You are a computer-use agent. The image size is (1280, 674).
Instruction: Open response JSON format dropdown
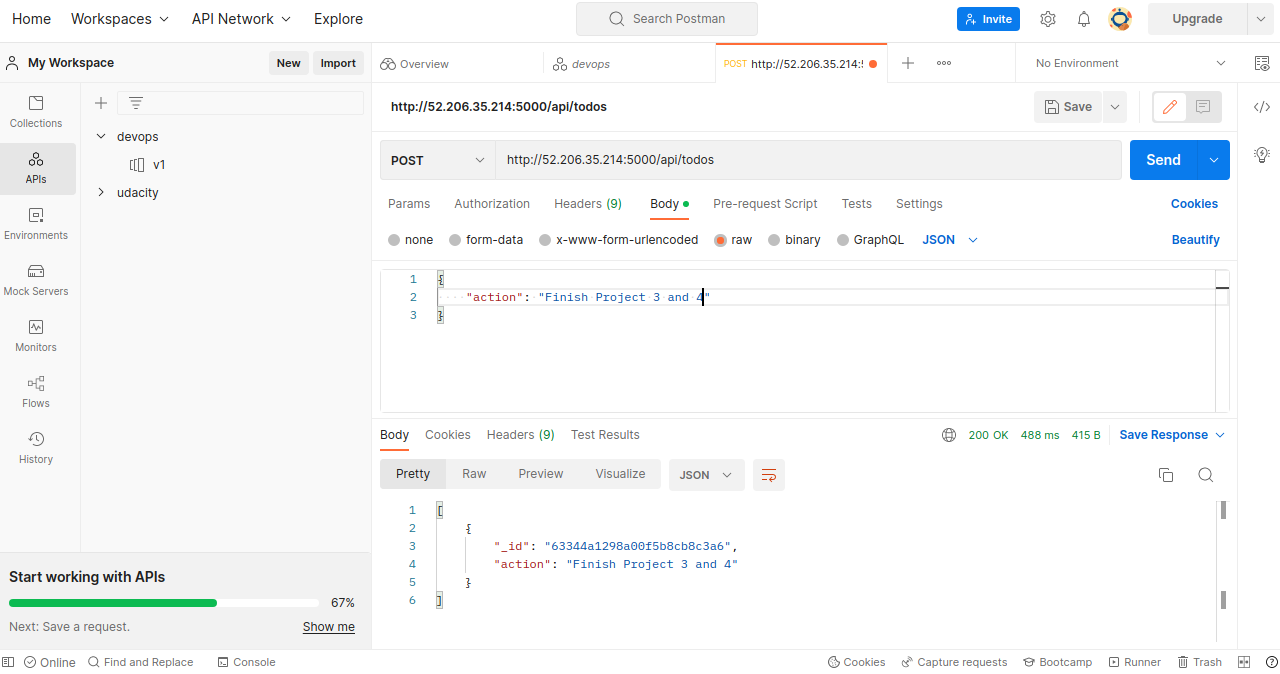706,475
